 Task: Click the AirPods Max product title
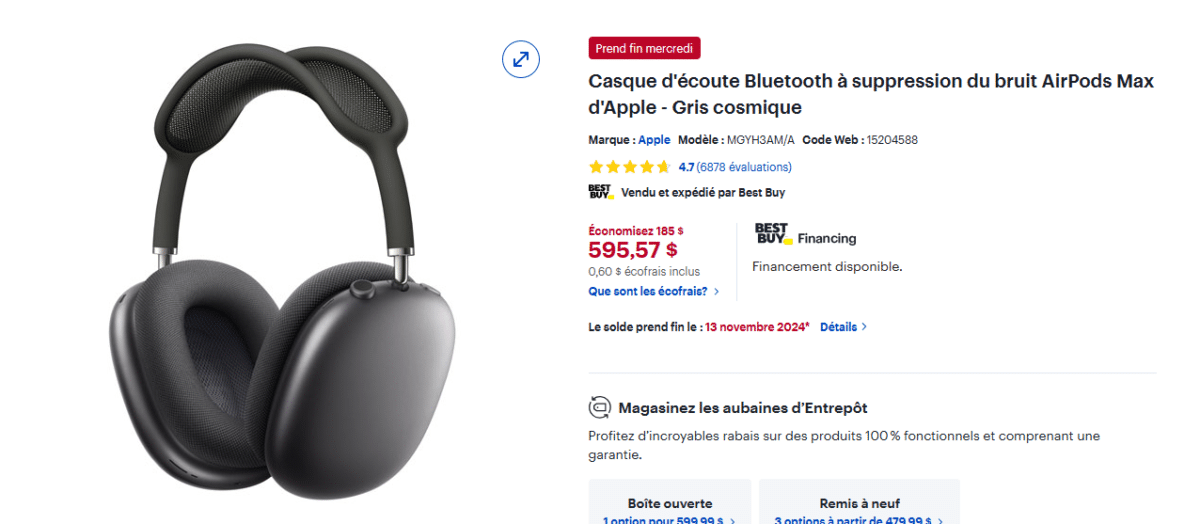coord(871,94)
